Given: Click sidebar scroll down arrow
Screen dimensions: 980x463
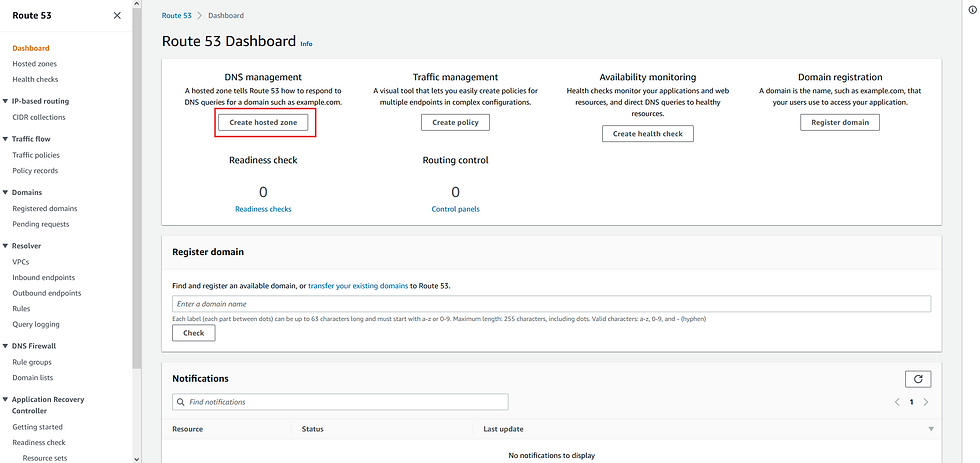Looking at the screenshot, I should (x=137, y=459).
